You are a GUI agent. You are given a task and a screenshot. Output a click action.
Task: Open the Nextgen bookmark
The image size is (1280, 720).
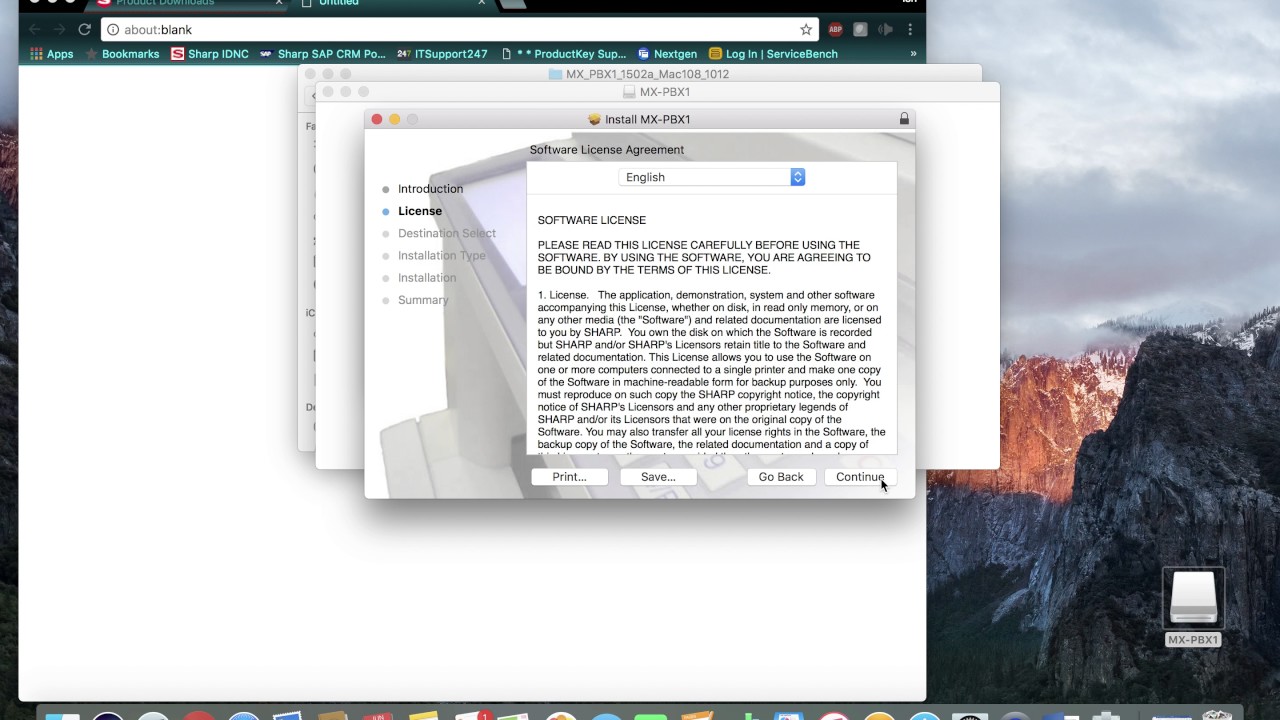coord(667,54)
